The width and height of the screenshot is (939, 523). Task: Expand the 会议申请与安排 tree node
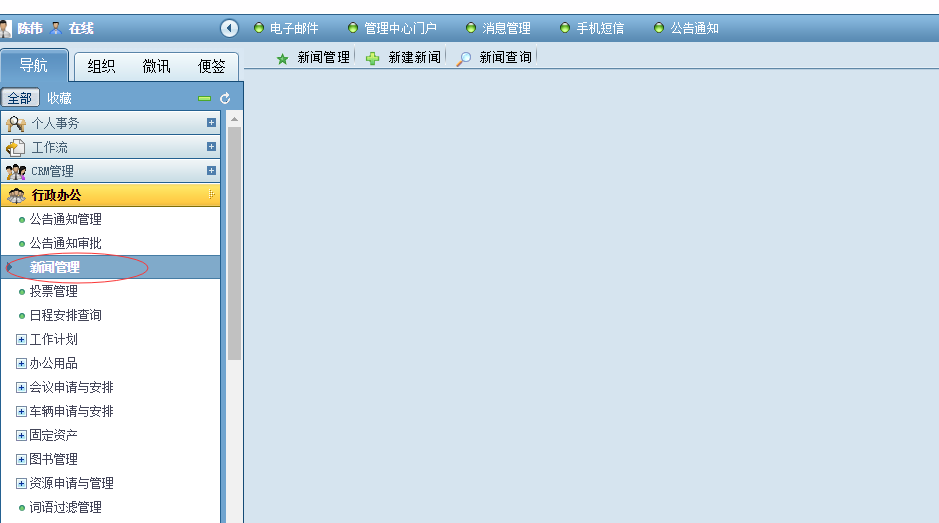(x=21, y=387)
